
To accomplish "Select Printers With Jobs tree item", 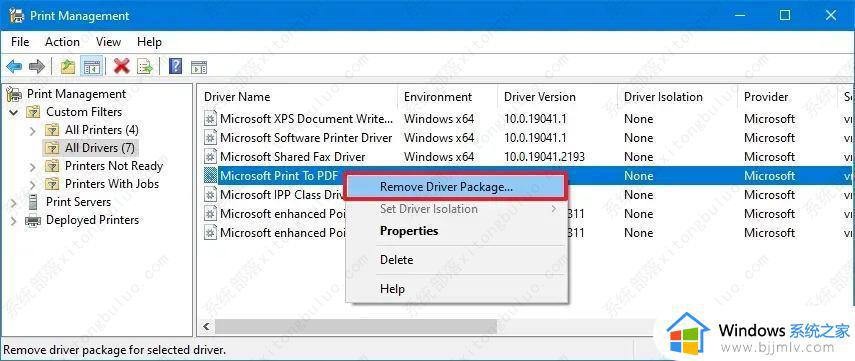I will pos(112,184).
